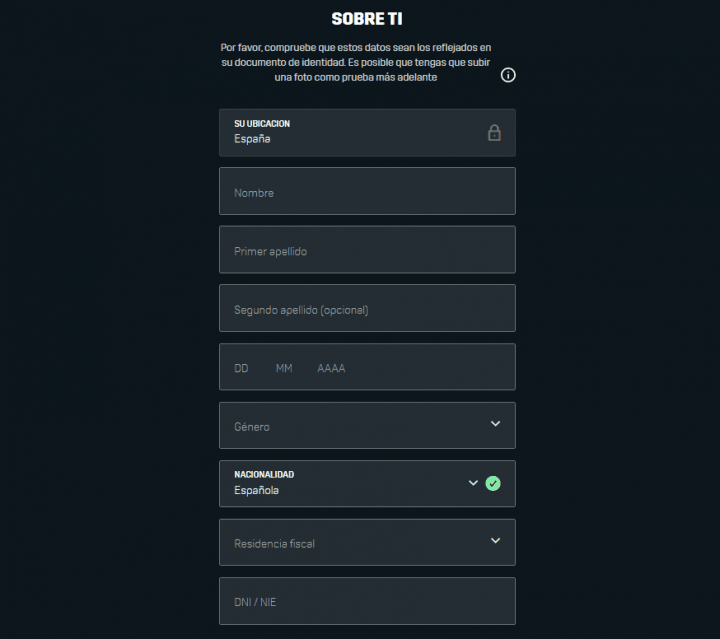Click the lock icon in Su Ubicacion
Viewport: 720px width, 639px height.
494,133
